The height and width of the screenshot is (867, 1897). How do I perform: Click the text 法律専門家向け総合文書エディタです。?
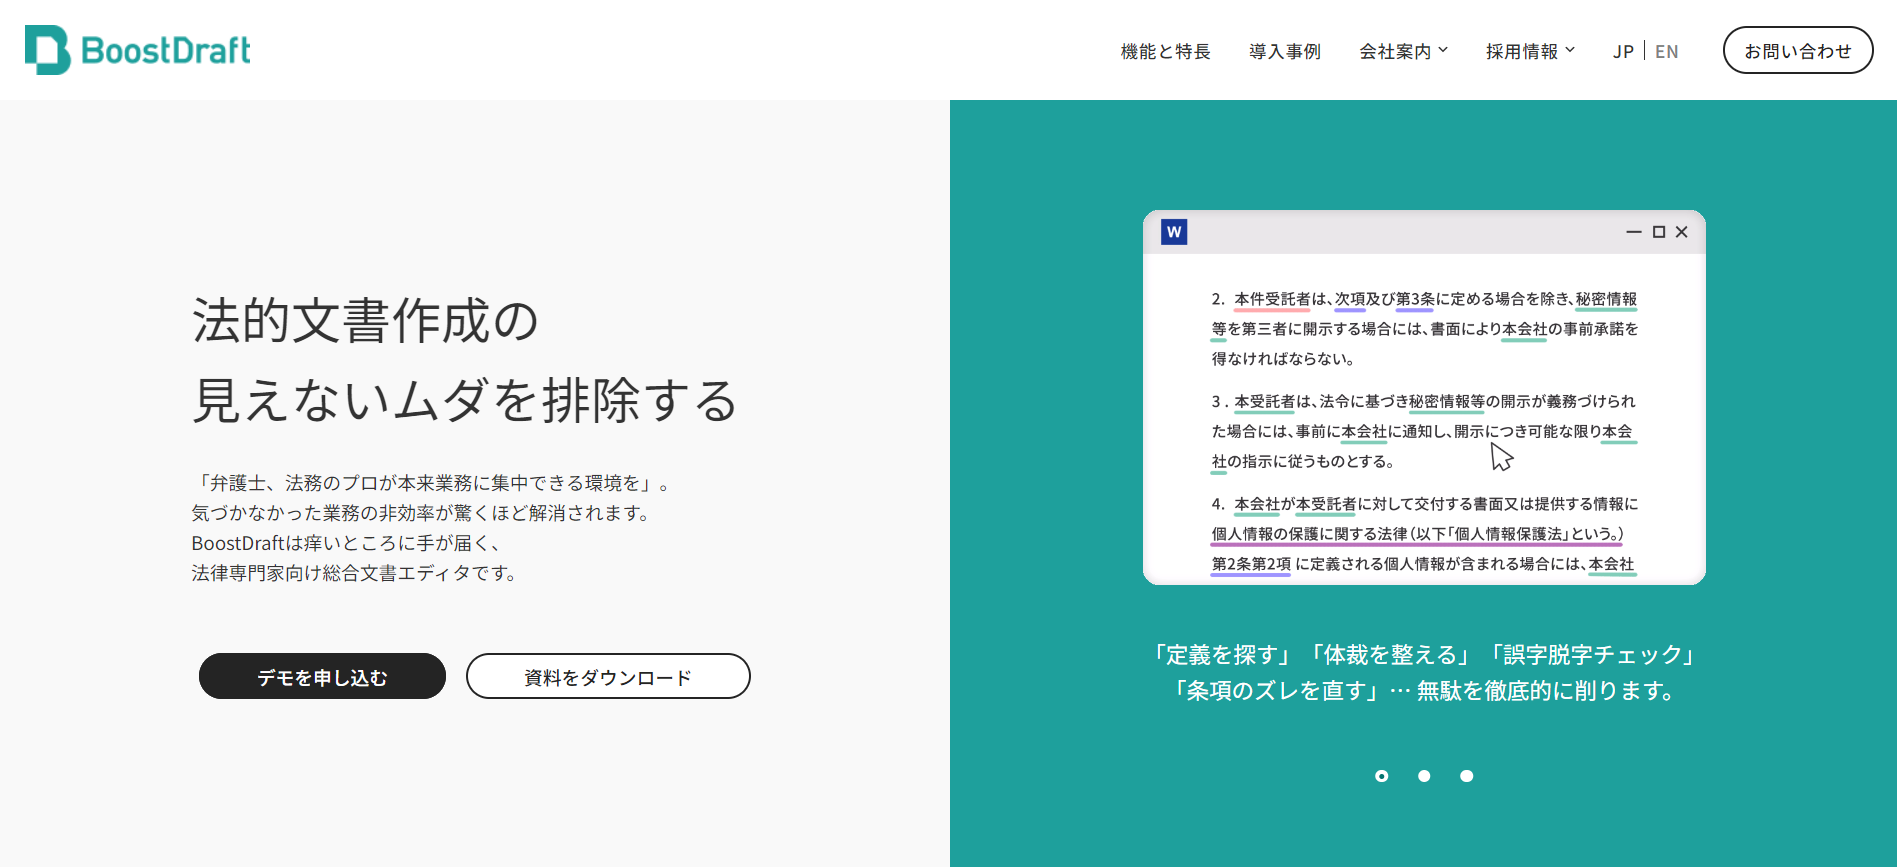click(357, 573)
